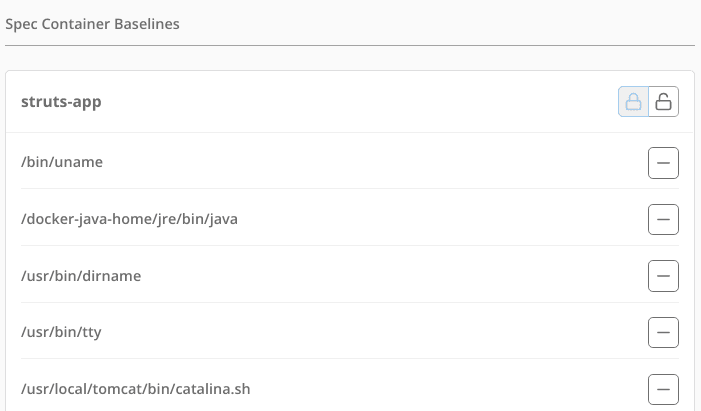Click the struts-app container name
The image size is (701, 411).
(61, 102)
